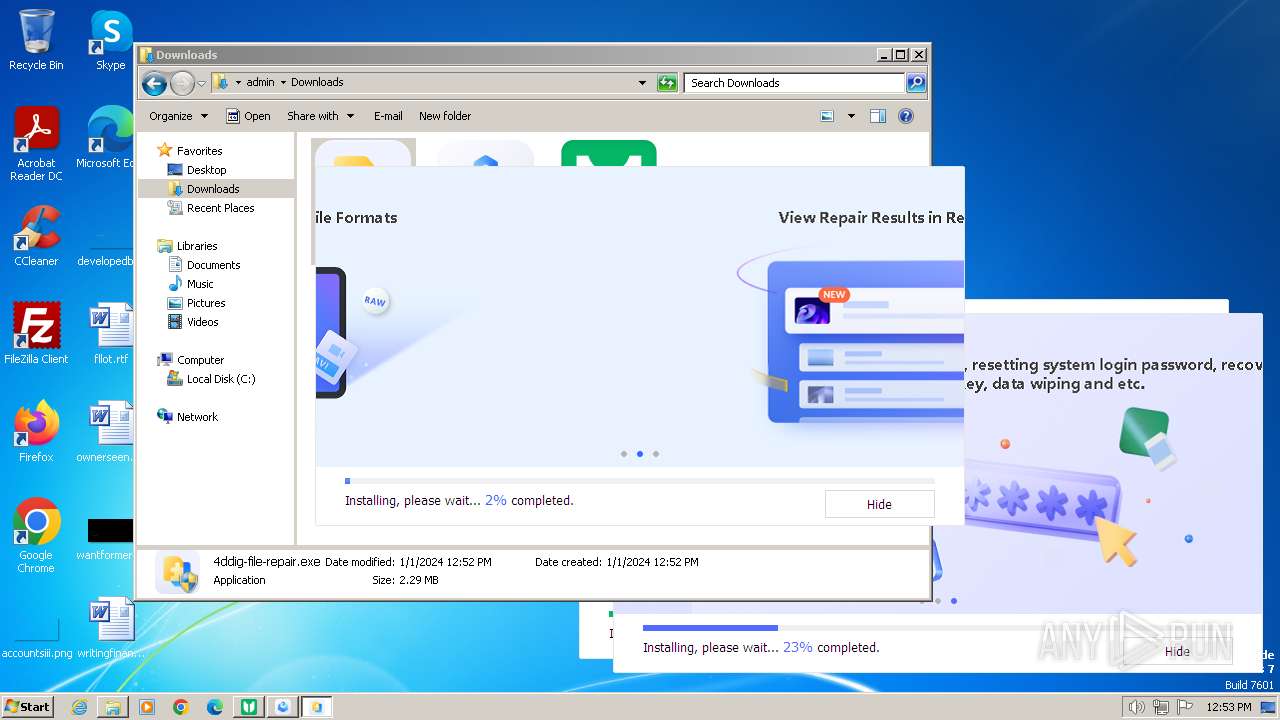Screen dimensions: 1280x720
Task: Open the Music library
Action: [x=200, y=284]
